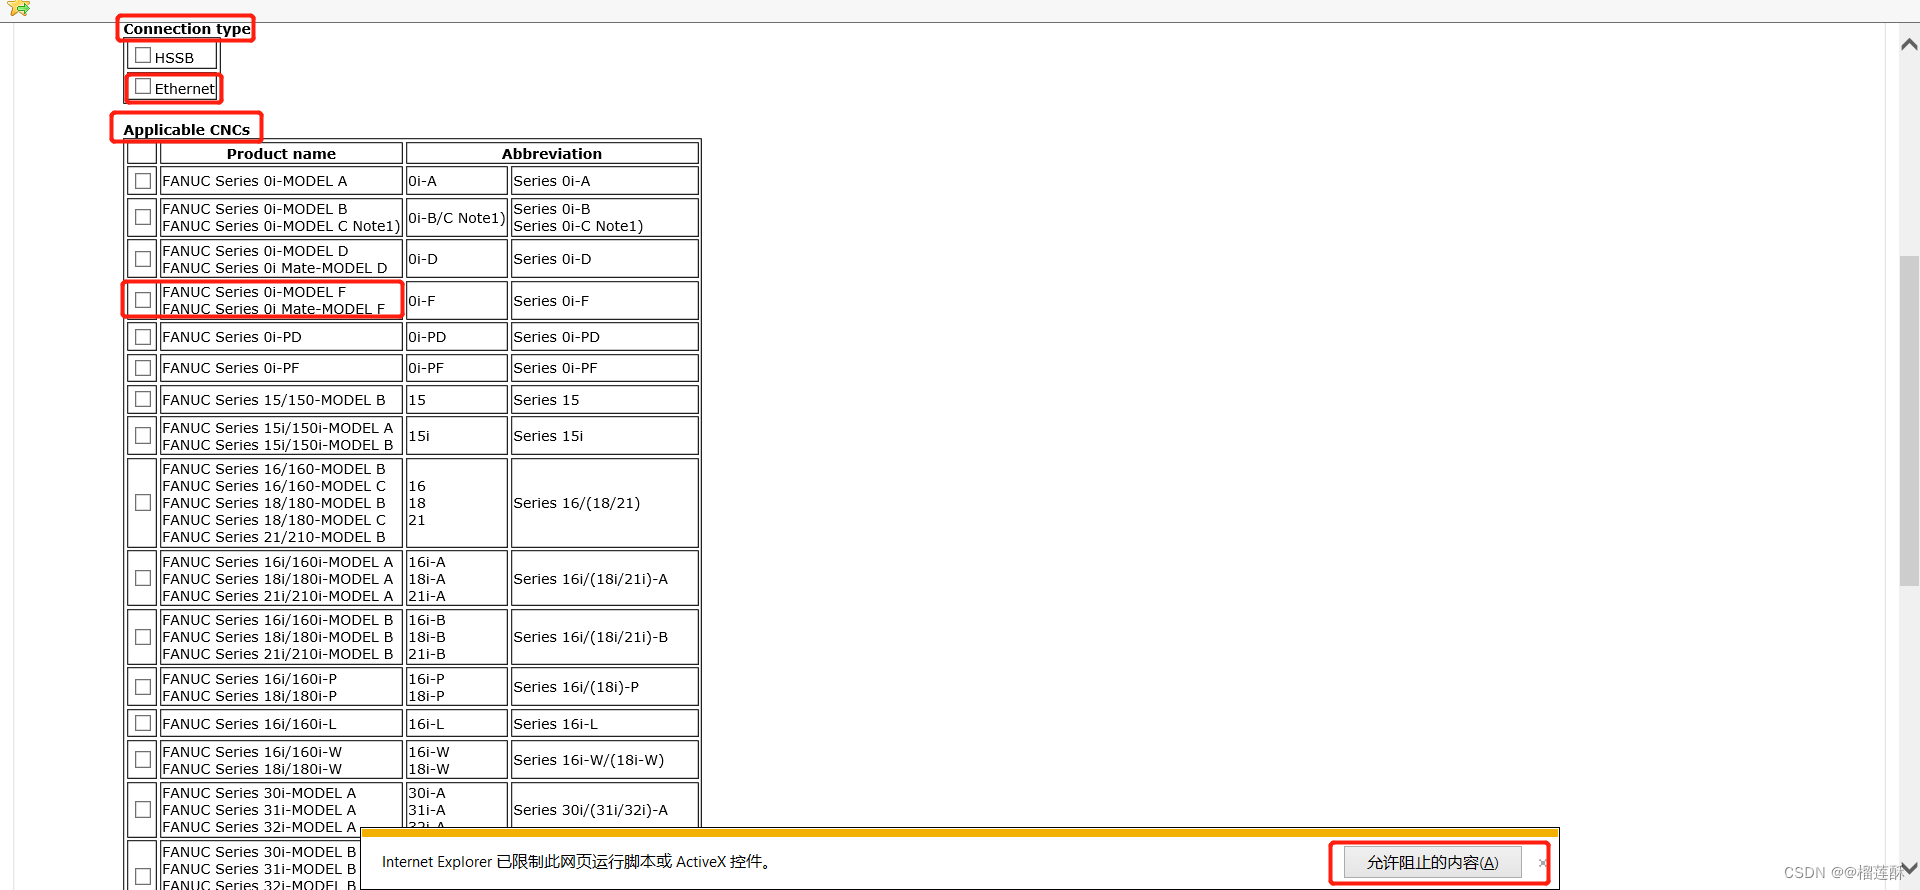Tick the FANUC Series 0i-MODEL F checkbox
The width and height of the screenshot is (1920, 890).
[x=143, y=300]
